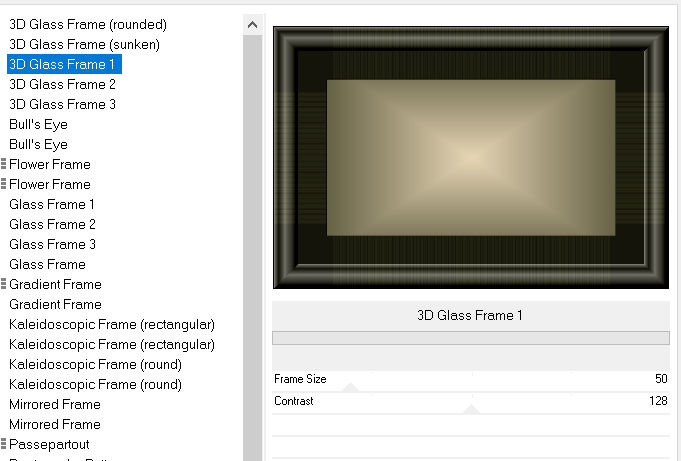The height and width of the screenshot is (461, 681).
Task: Select Glass Frame 2 in filter list
Action: pos(52,224)
